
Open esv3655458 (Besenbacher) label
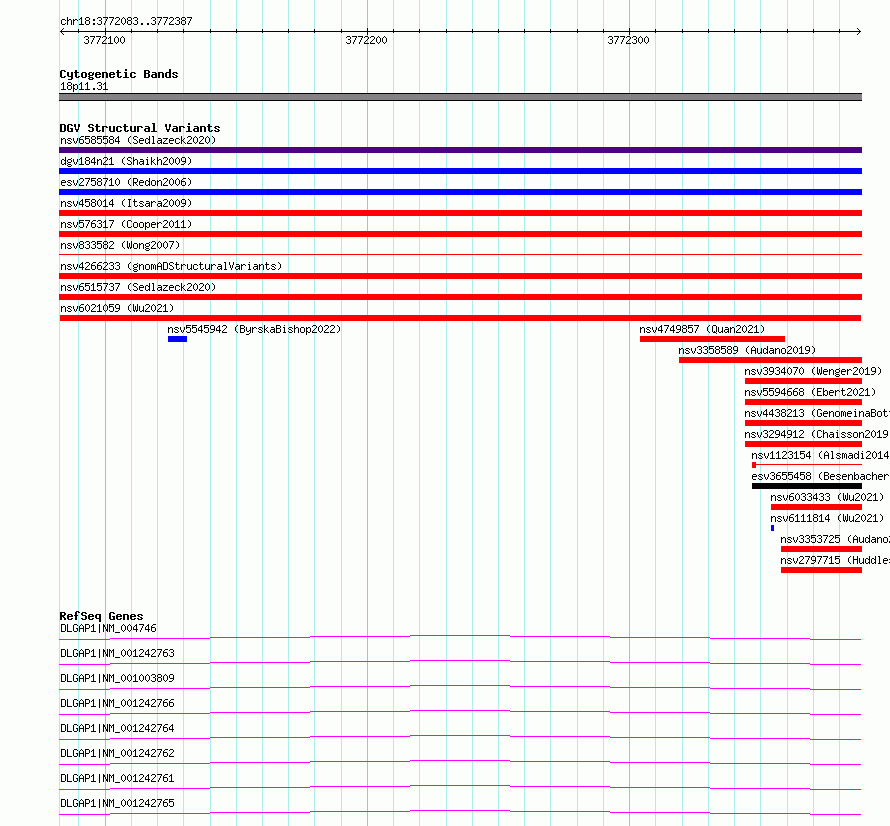click(x=820, y=476)
